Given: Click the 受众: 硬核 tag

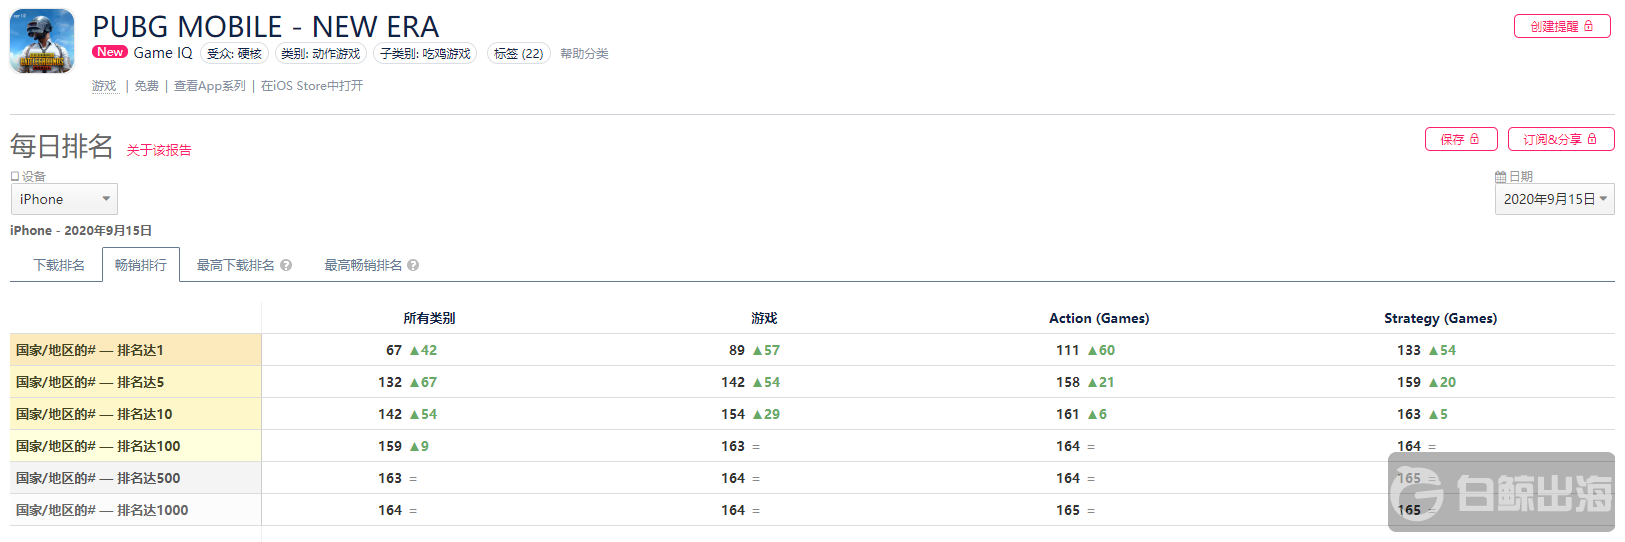Looking at the screenshot, I should click(x=234, y=54).
